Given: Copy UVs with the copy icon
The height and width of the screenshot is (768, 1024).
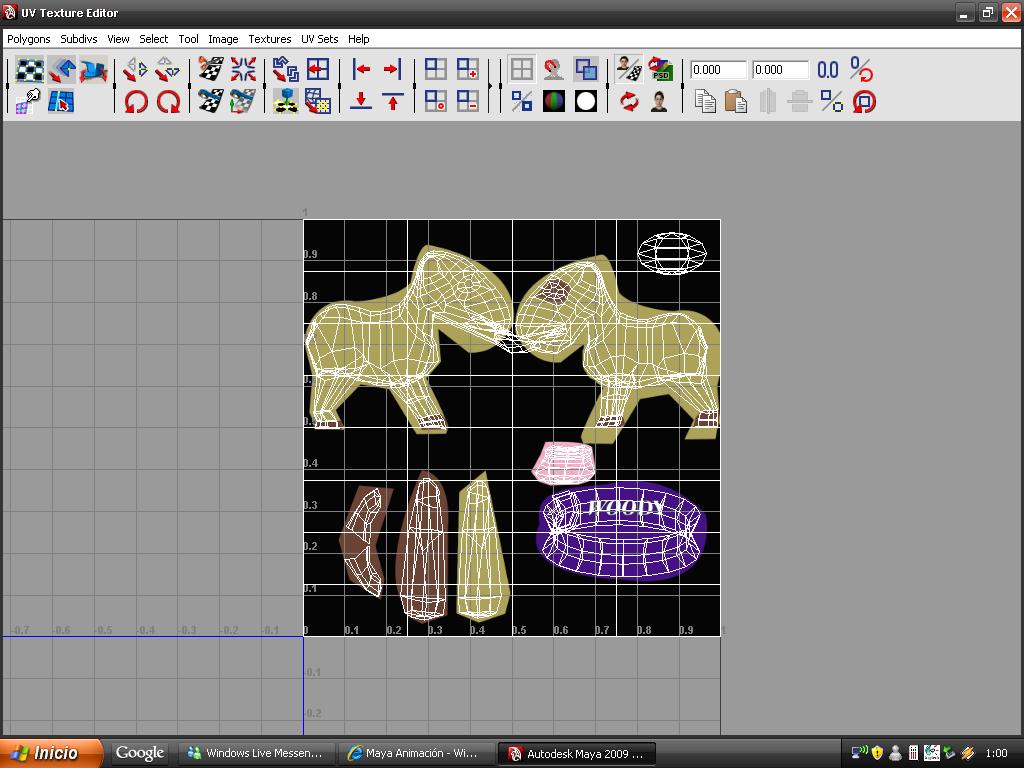Looking at the screenshot, I should 705,102.
